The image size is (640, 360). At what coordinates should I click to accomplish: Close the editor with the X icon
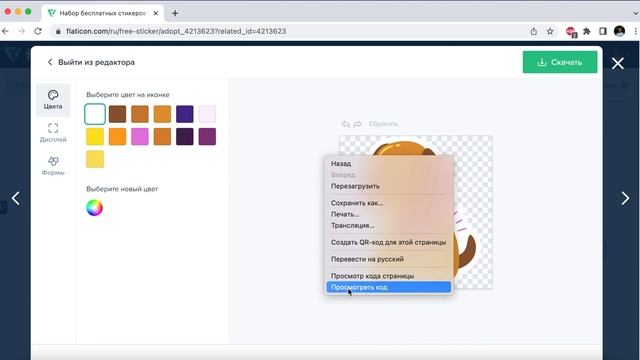[618, 63]
